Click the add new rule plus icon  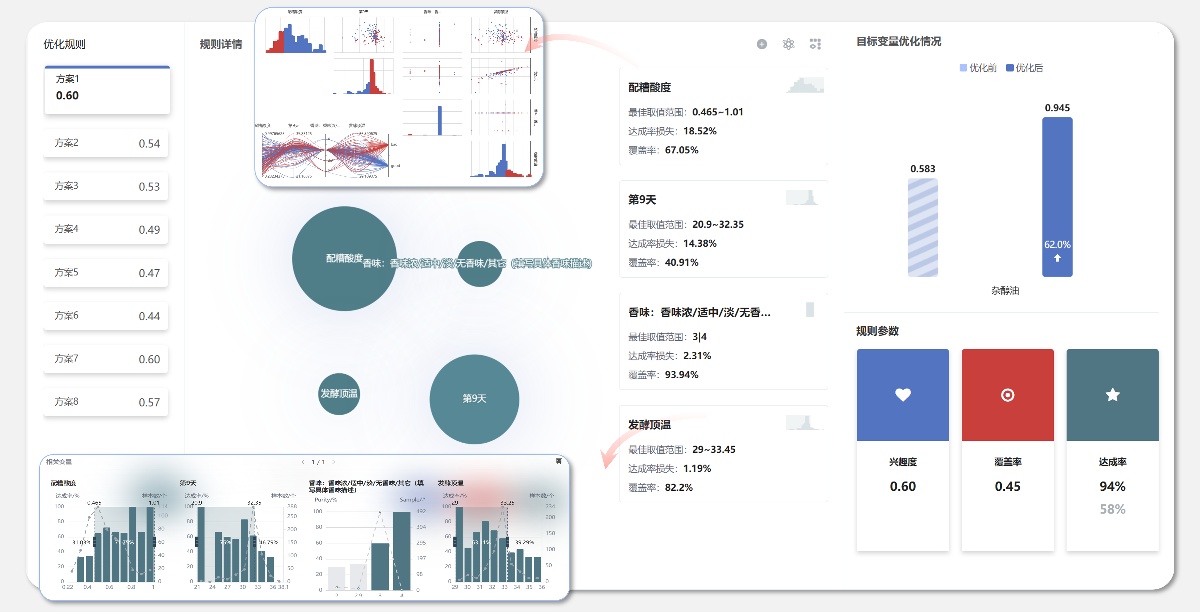[x=761, y=44]
